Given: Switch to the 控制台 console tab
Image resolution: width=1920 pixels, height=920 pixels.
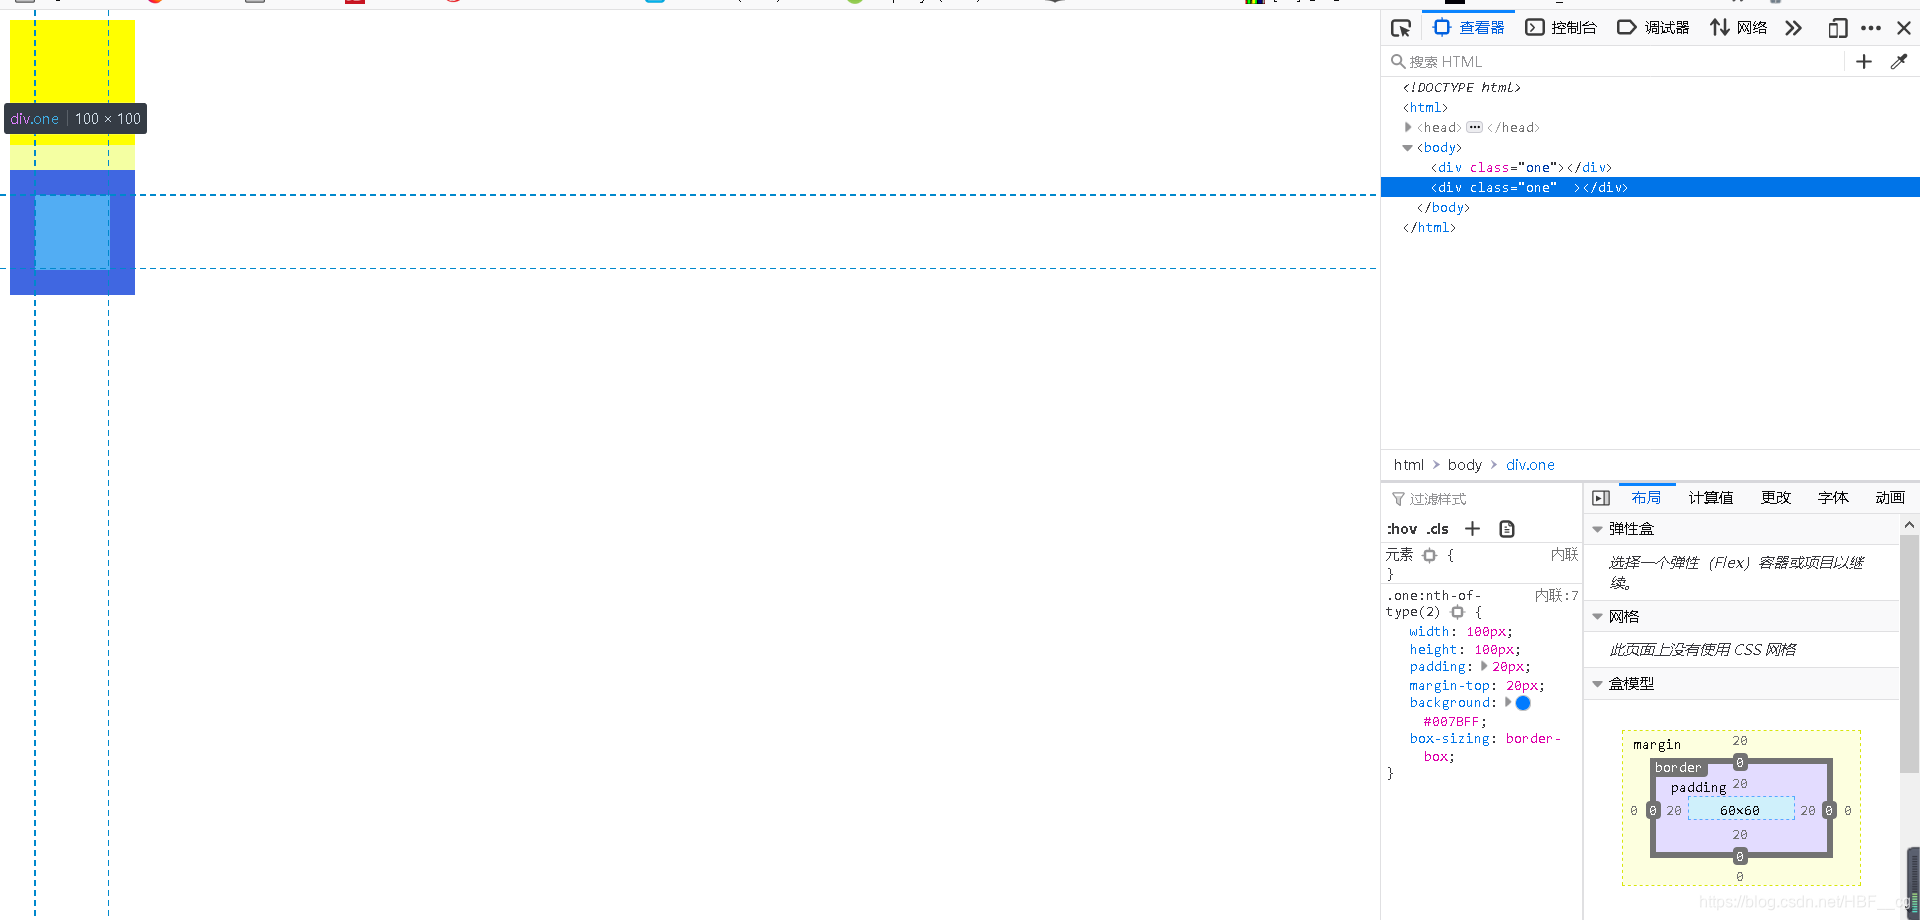Looking at the screenshot, I should pyautogui.click(x=1561, y=28).
